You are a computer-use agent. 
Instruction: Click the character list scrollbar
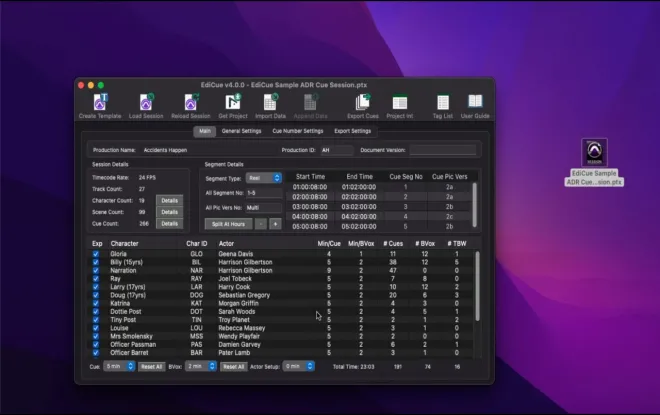click(477, 286)
